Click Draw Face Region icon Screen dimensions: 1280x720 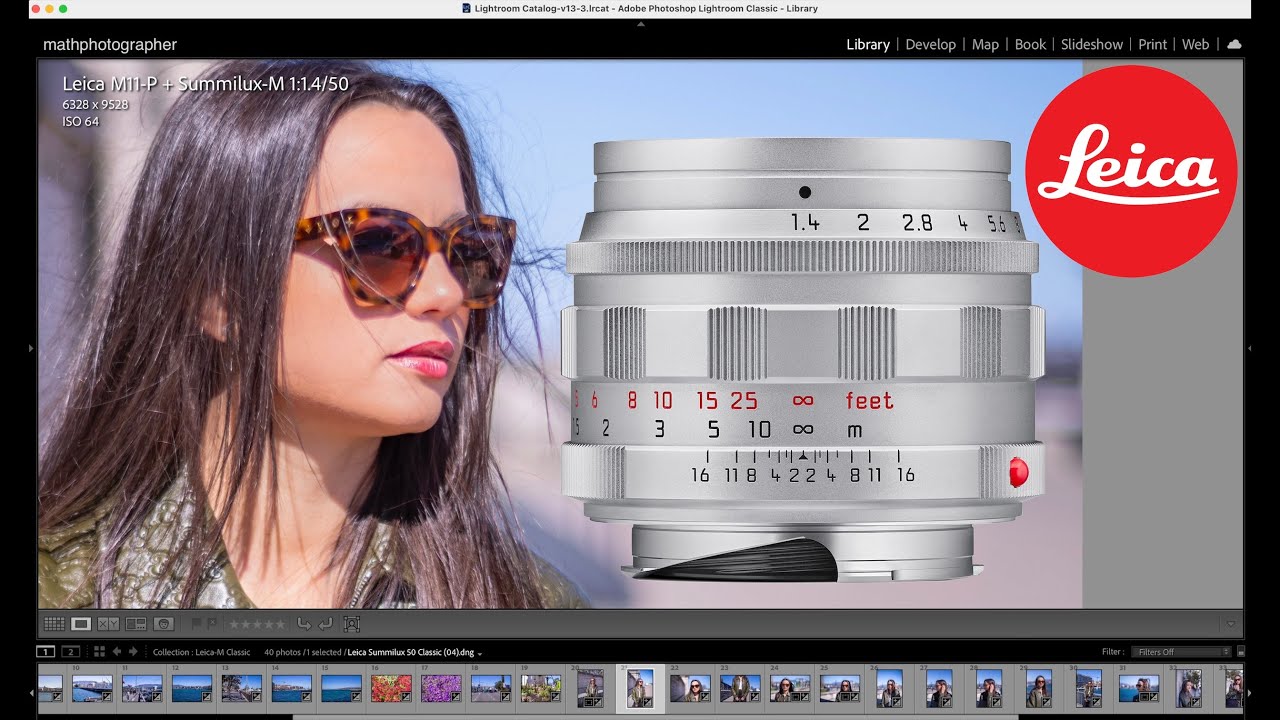(351, 624)
